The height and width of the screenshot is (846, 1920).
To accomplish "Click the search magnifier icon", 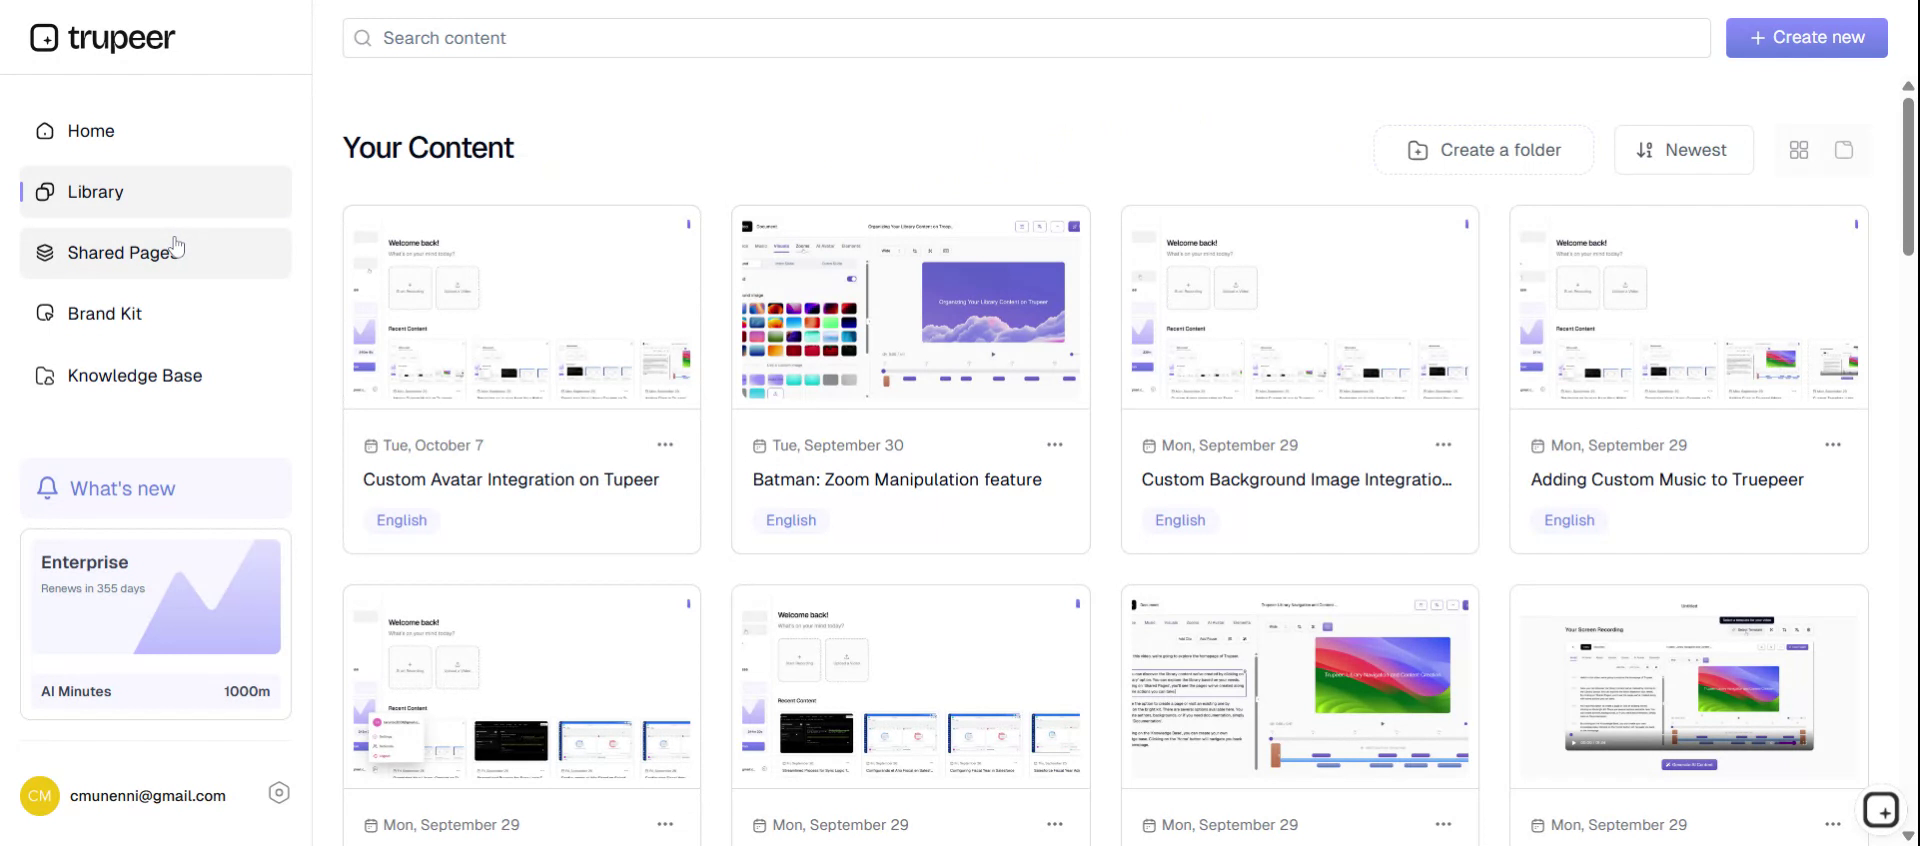I will point(362,38).
